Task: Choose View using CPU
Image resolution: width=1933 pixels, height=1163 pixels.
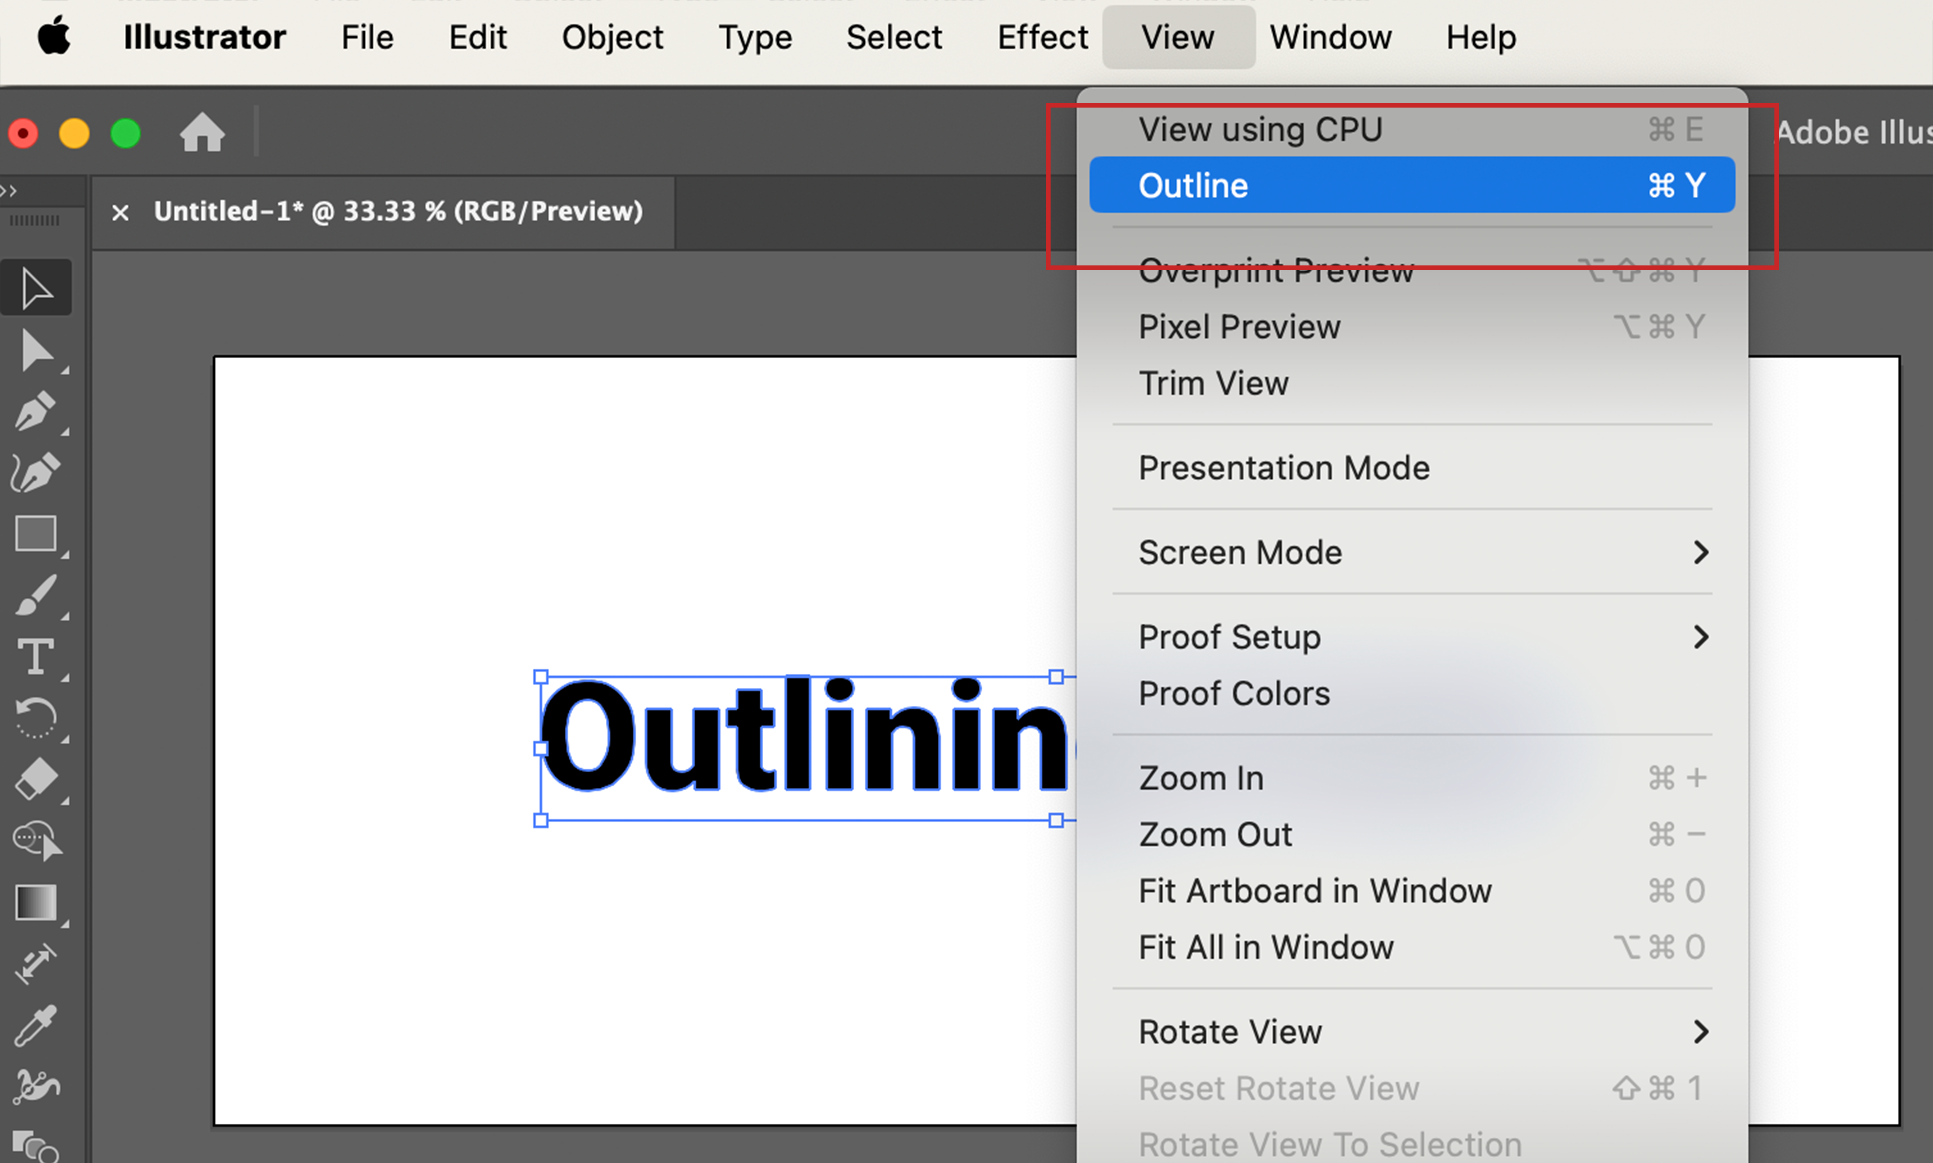Action: click(1412, 129)
